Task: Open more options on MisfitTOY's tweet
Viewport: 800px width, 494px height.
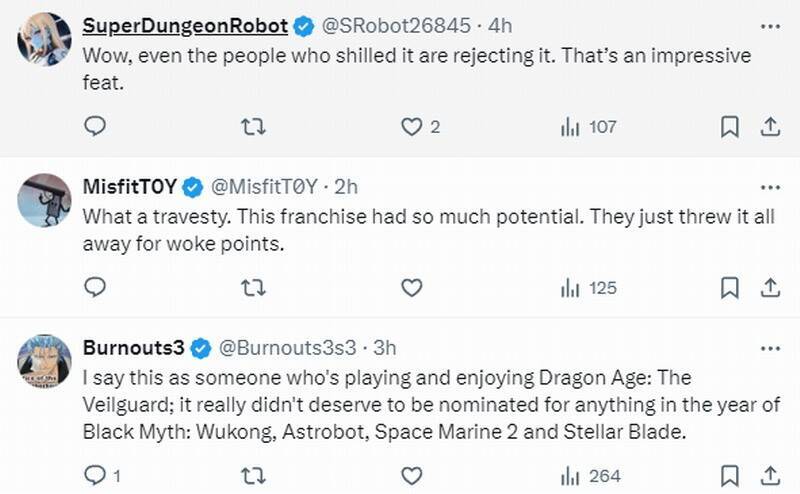Action: [x=769, y=186]
